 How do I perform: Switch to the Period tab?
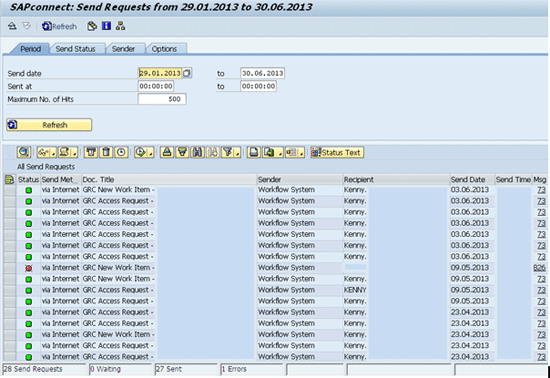(x=30, y=49)
